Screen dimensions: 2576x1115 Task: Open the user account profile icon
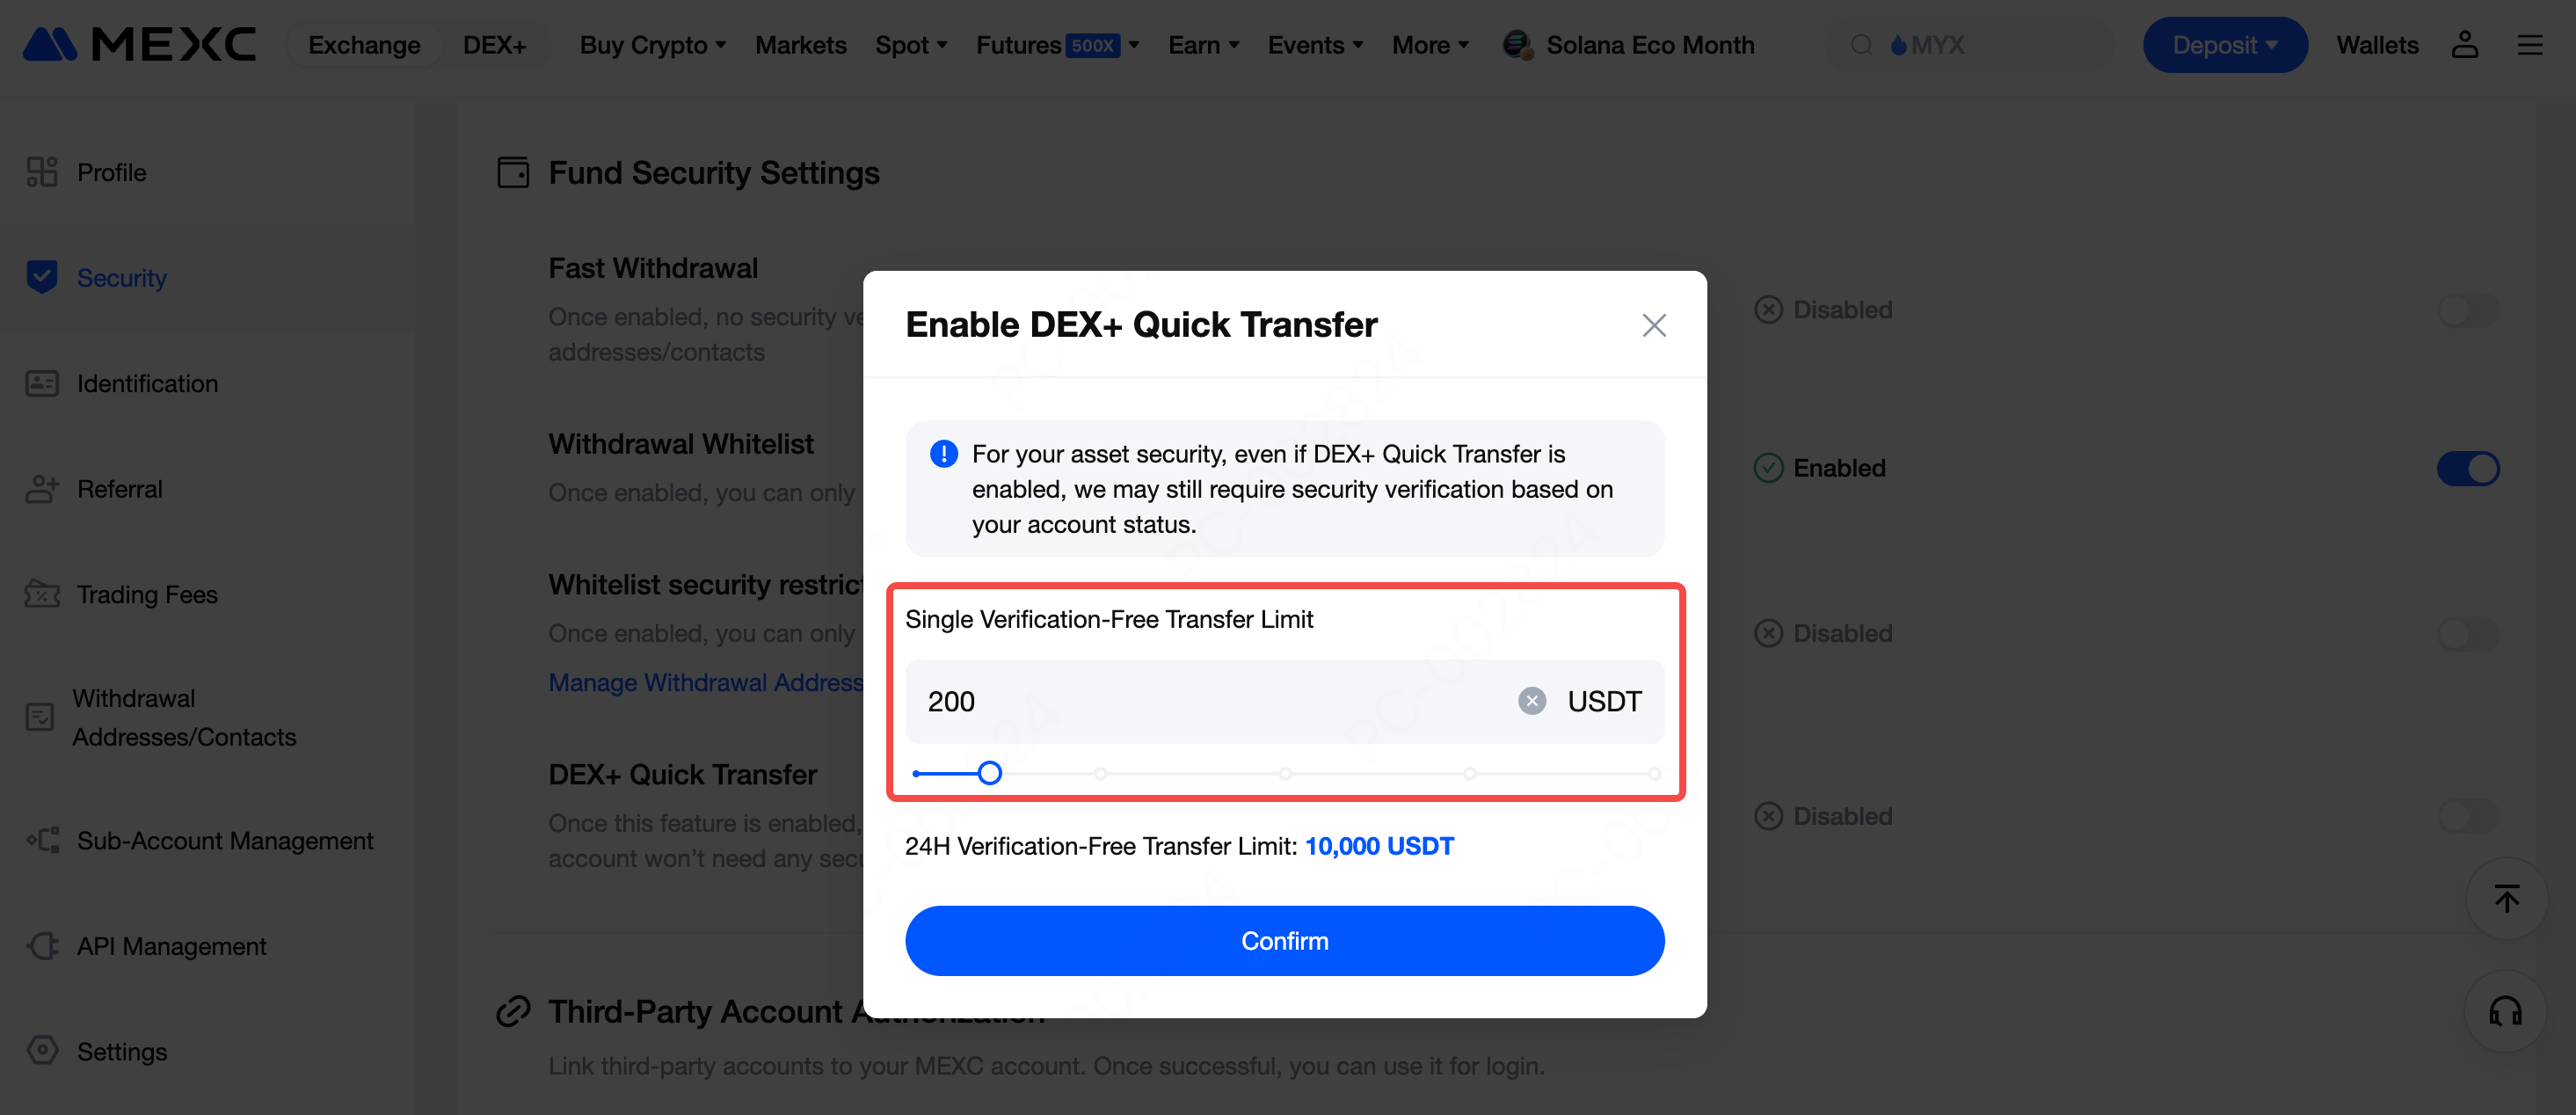pyautogui.click(x=2464, y=45)
